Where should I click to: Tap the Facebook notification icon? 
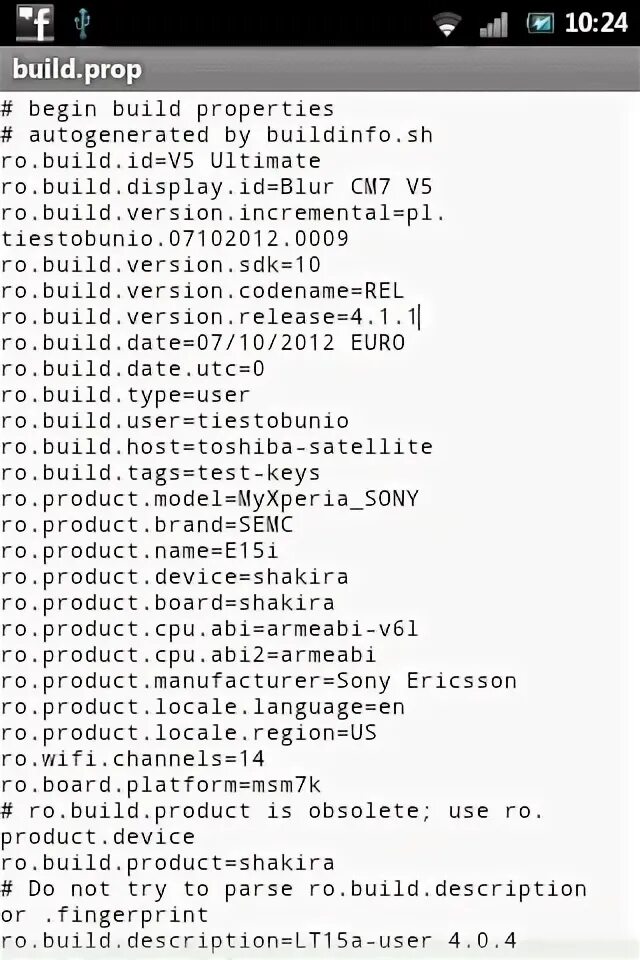click(x=35, y=22)
